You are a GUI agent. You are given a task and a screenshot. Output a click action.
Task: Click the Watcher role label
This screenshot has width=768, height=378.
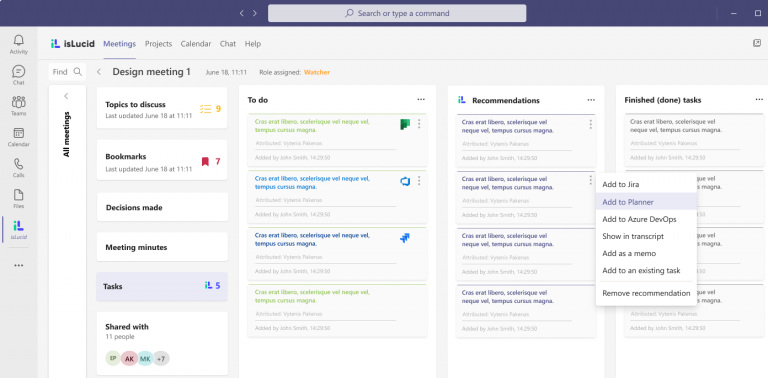click(x=317, y=72)
